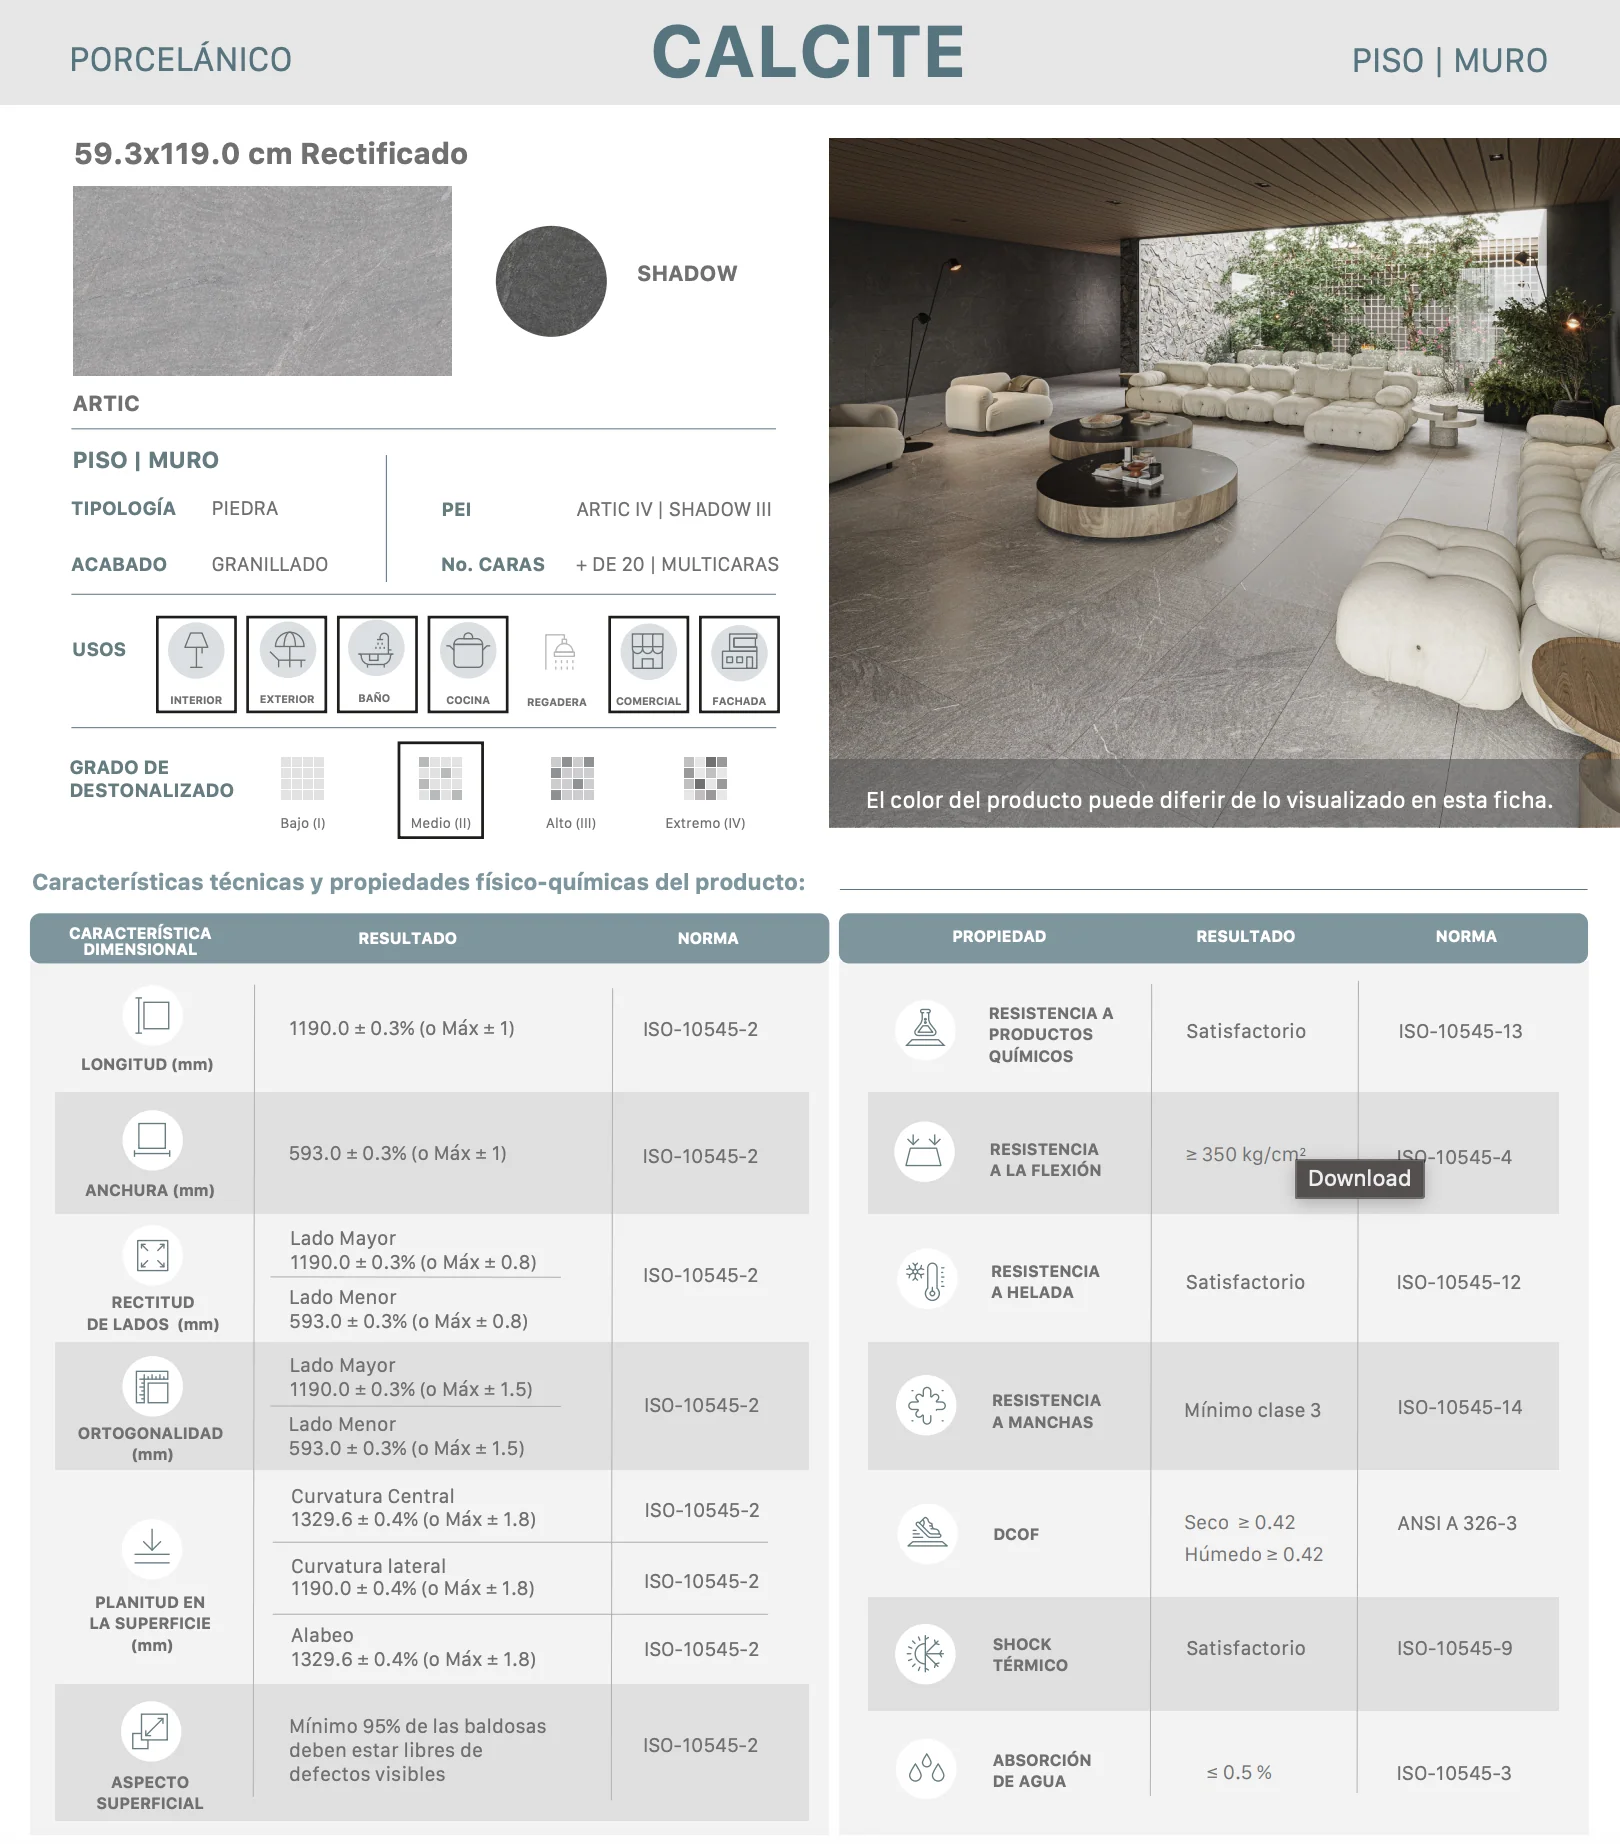Click the ≤ 0.5 % absorption result

point(1239,1772)
